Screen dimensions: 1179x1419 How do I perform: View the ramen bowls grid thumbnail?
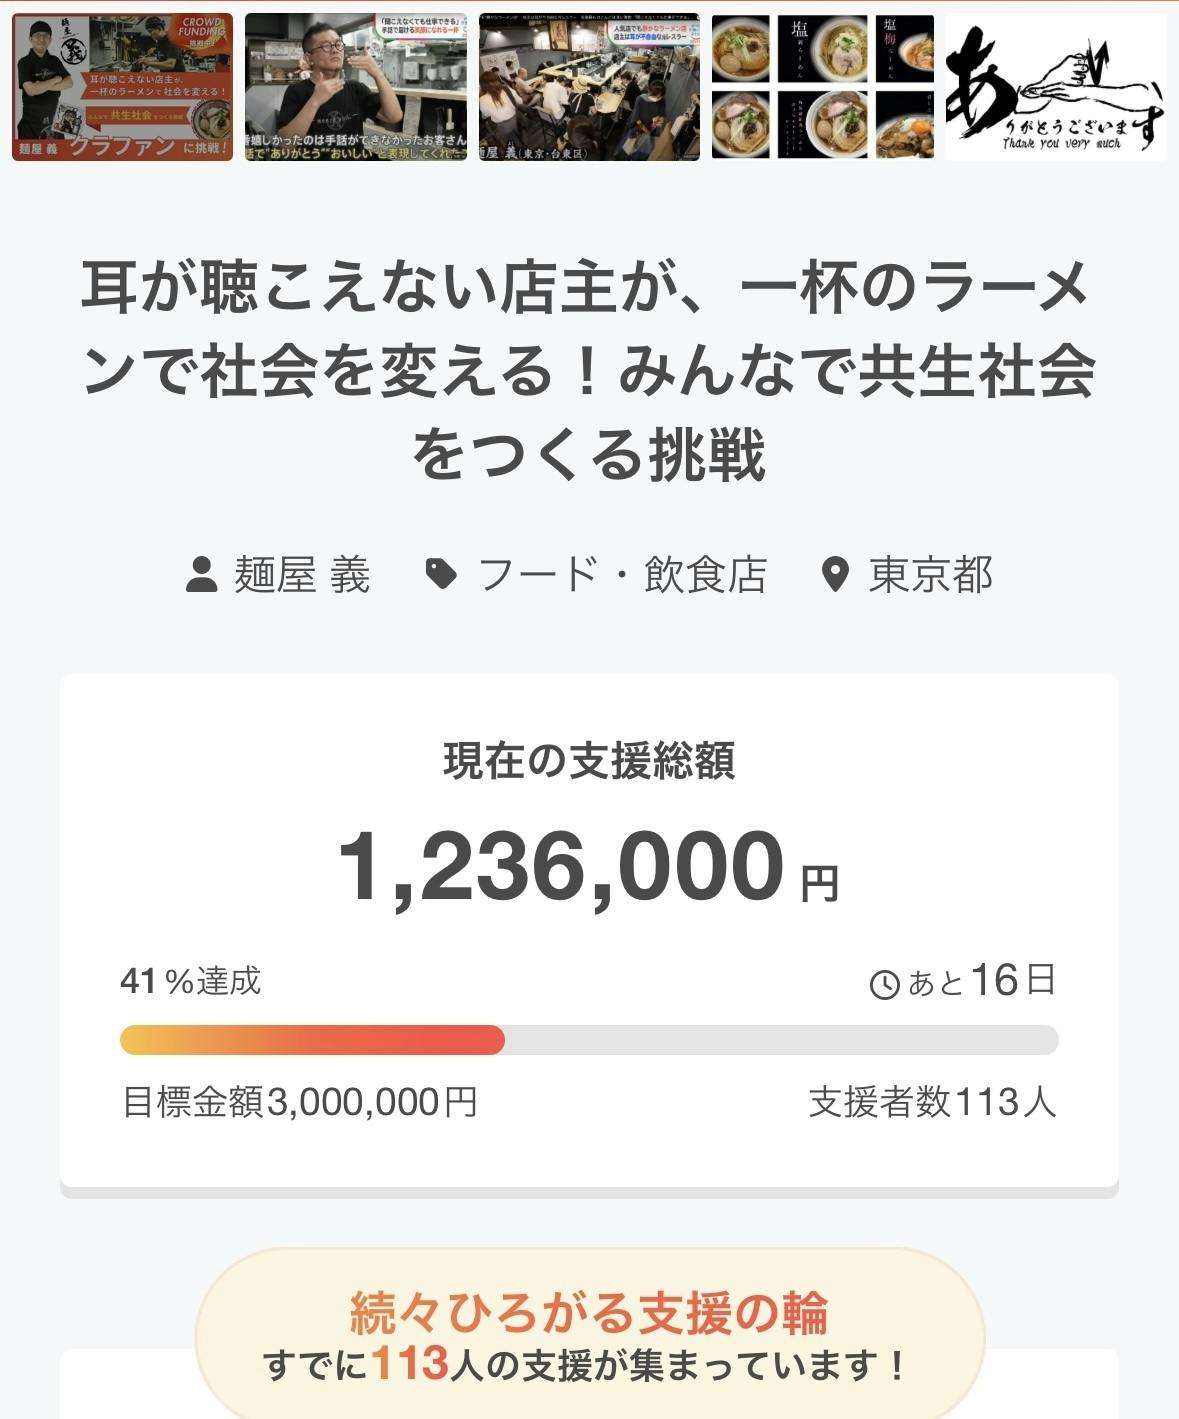coord(822,87)
